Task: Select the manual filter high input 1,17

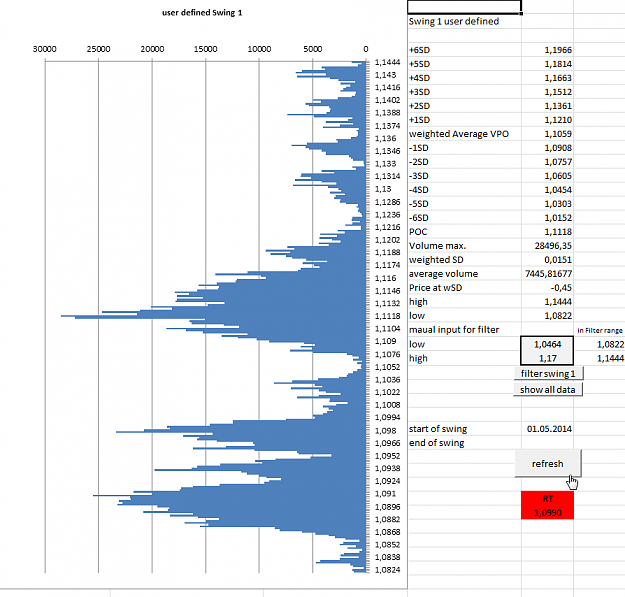Action: 547,358
